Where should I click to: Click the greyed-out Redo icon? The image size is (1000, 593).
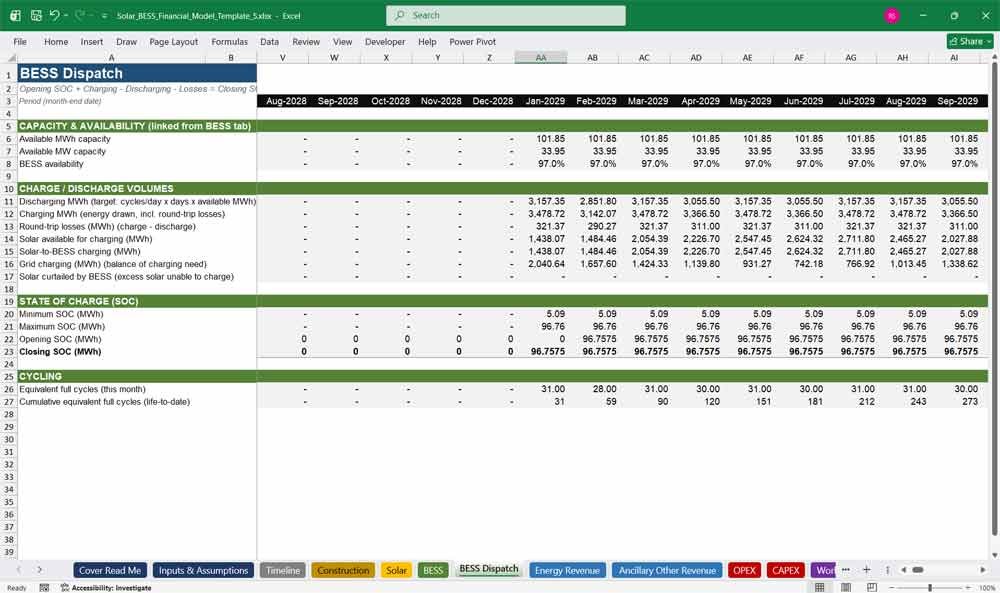click(x=80, y=15)
